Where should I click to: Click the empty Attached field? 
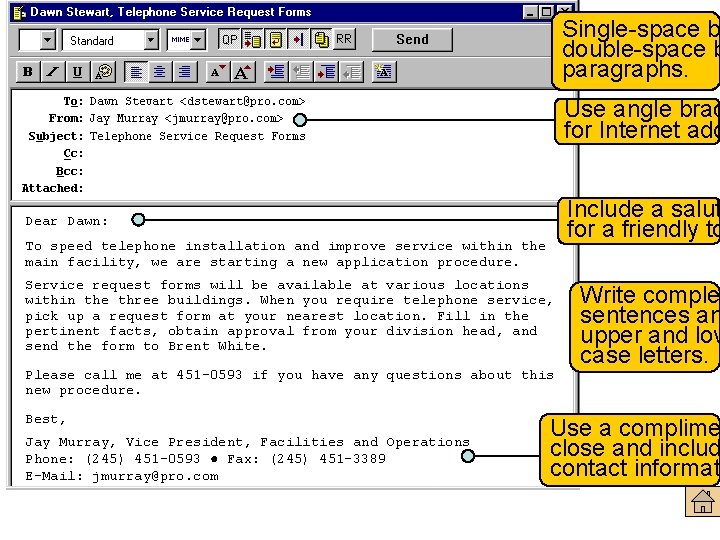321,188
